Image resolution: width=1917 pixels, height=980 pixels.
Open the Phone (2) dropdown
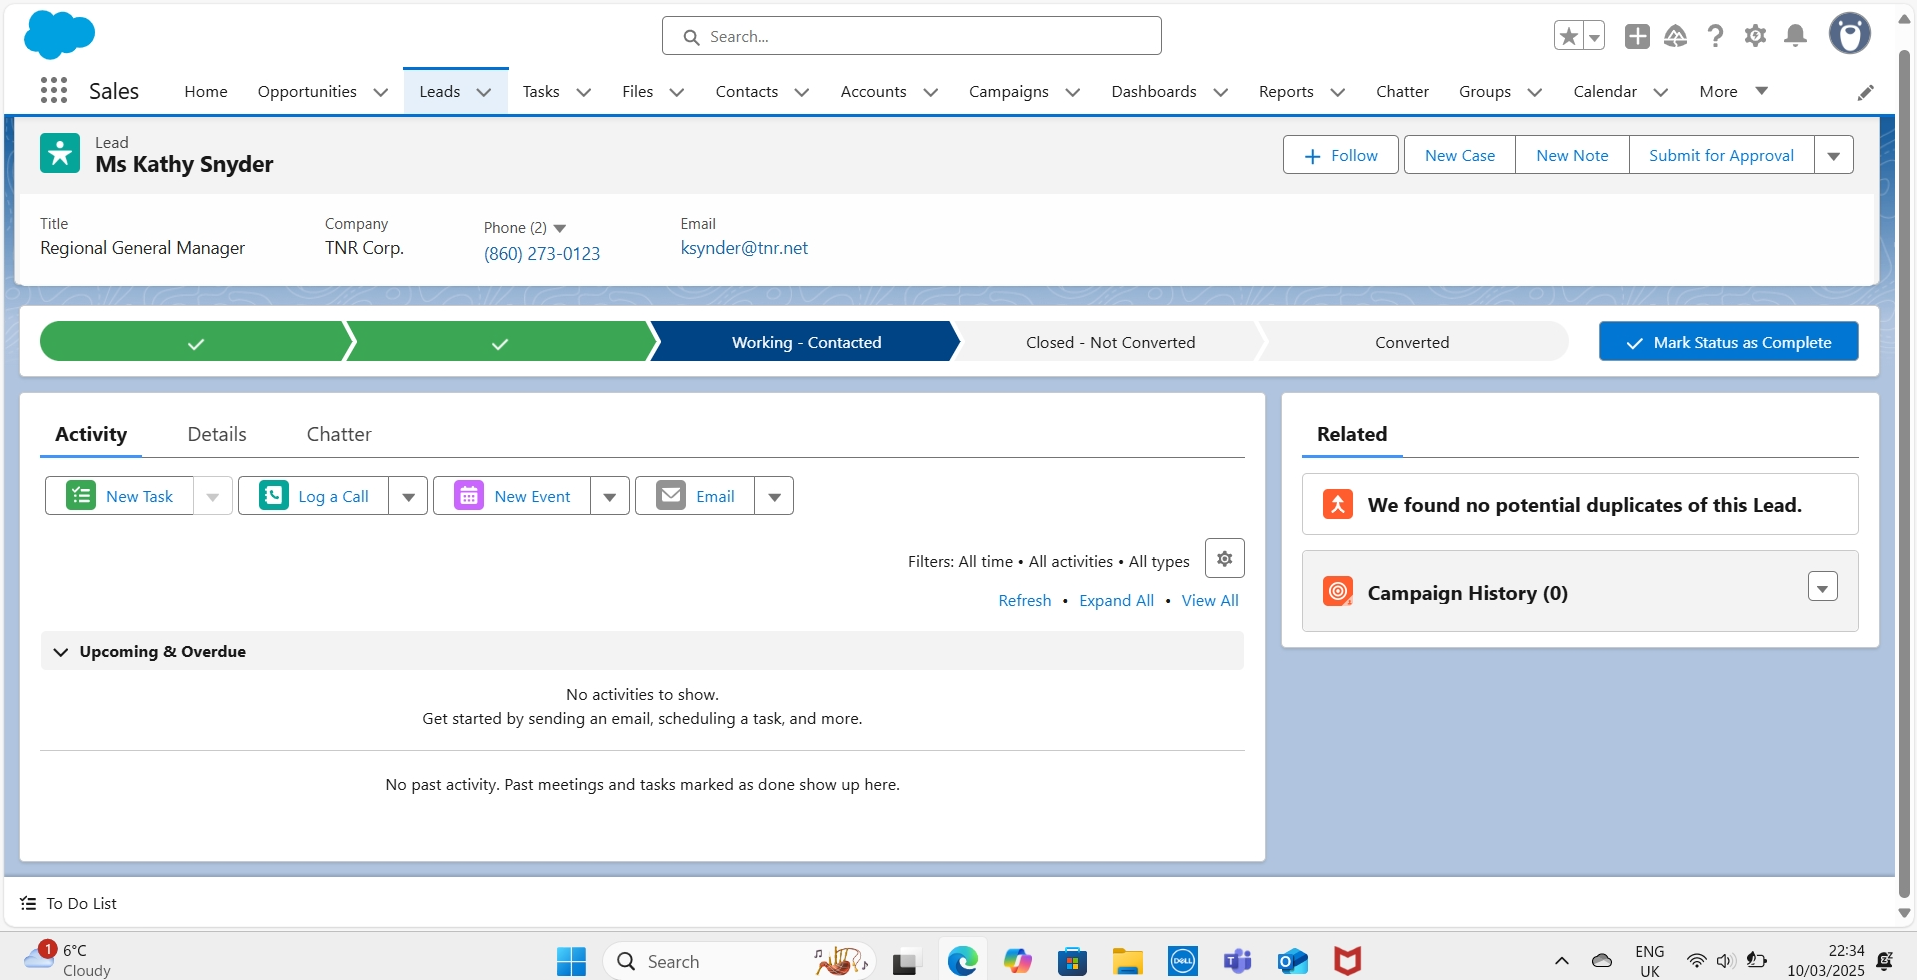(x=561, y=227)
